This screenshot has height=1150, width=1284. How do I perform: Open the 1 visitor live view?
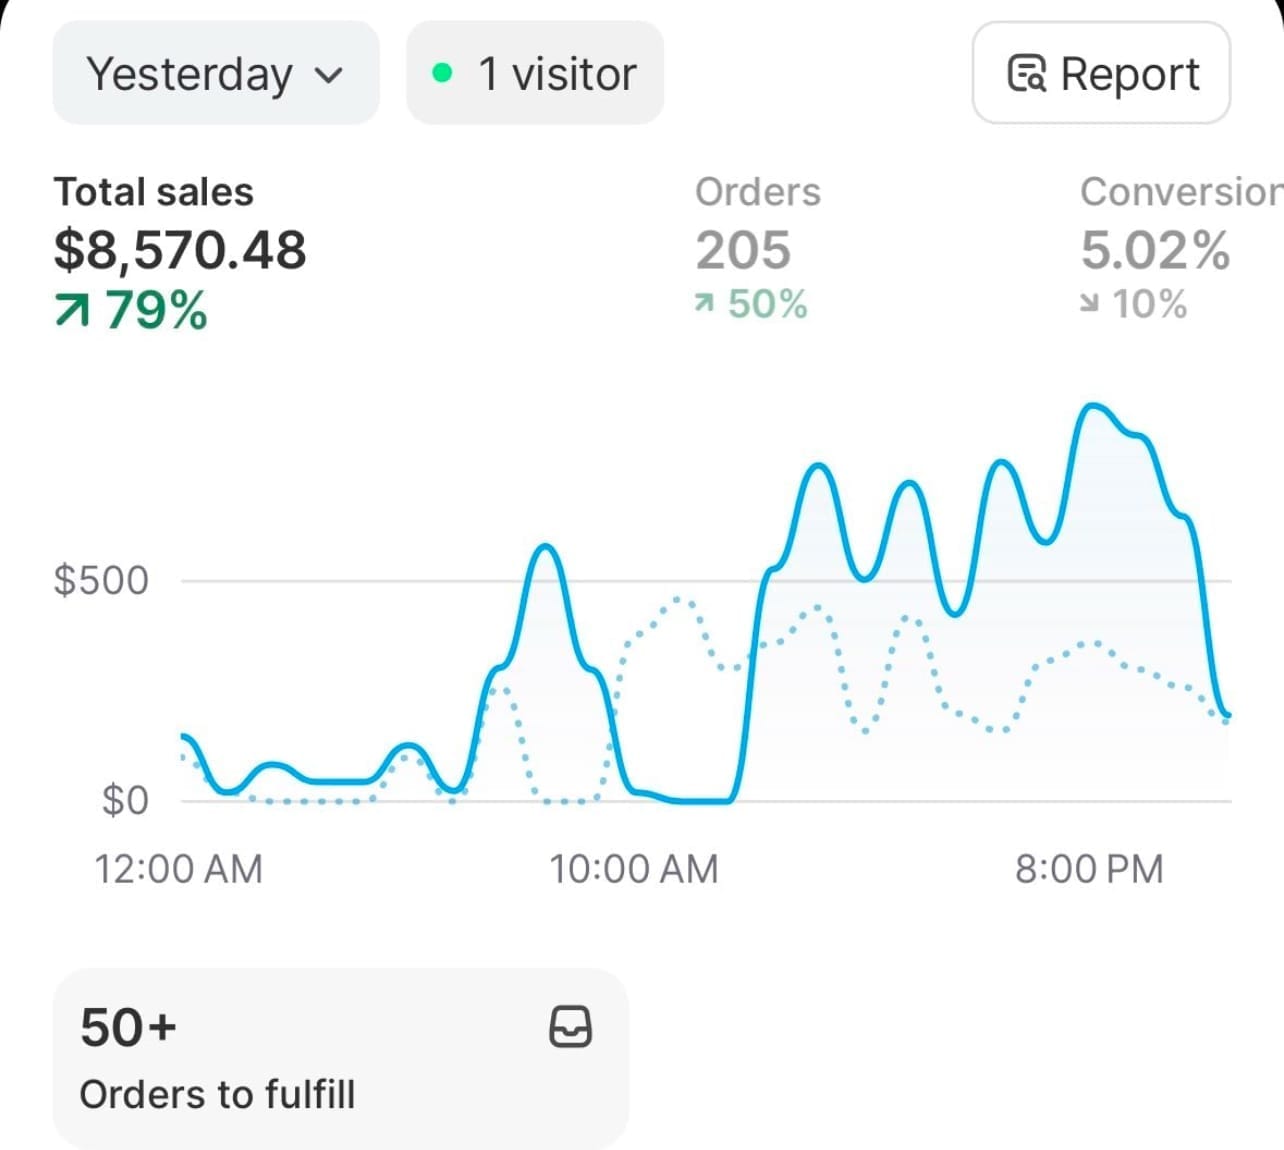tap(535, 73)
